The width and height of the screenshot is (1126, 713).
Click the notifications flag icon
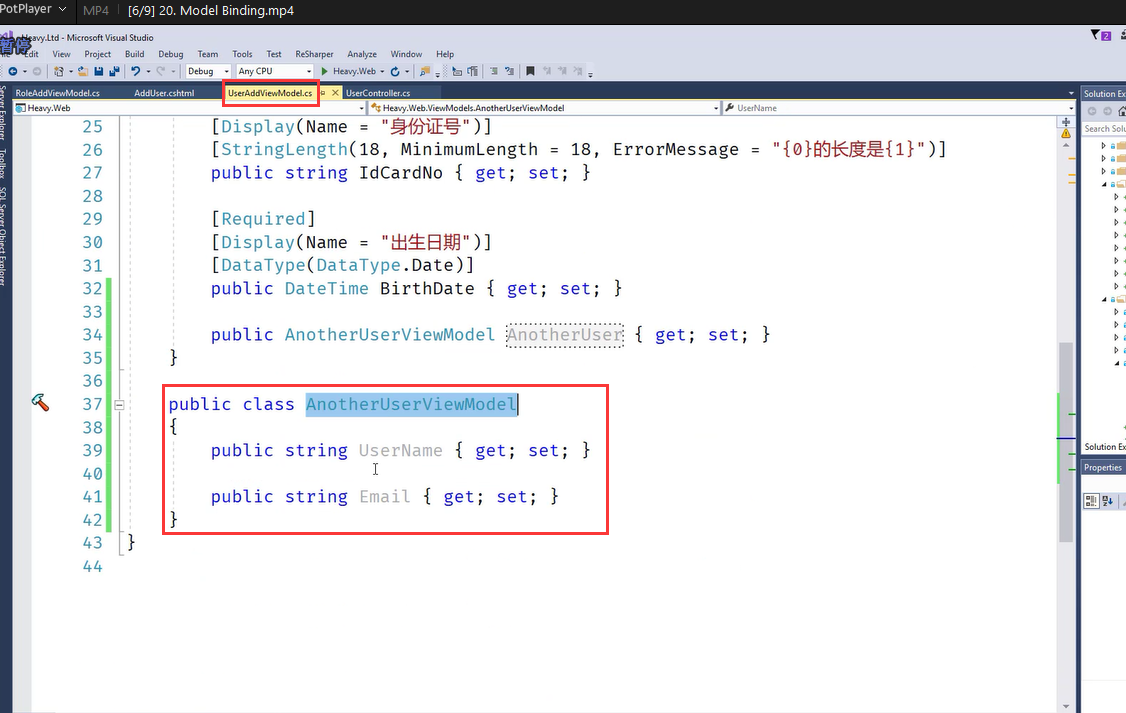pyautogui.click(x=1095, y=36)
